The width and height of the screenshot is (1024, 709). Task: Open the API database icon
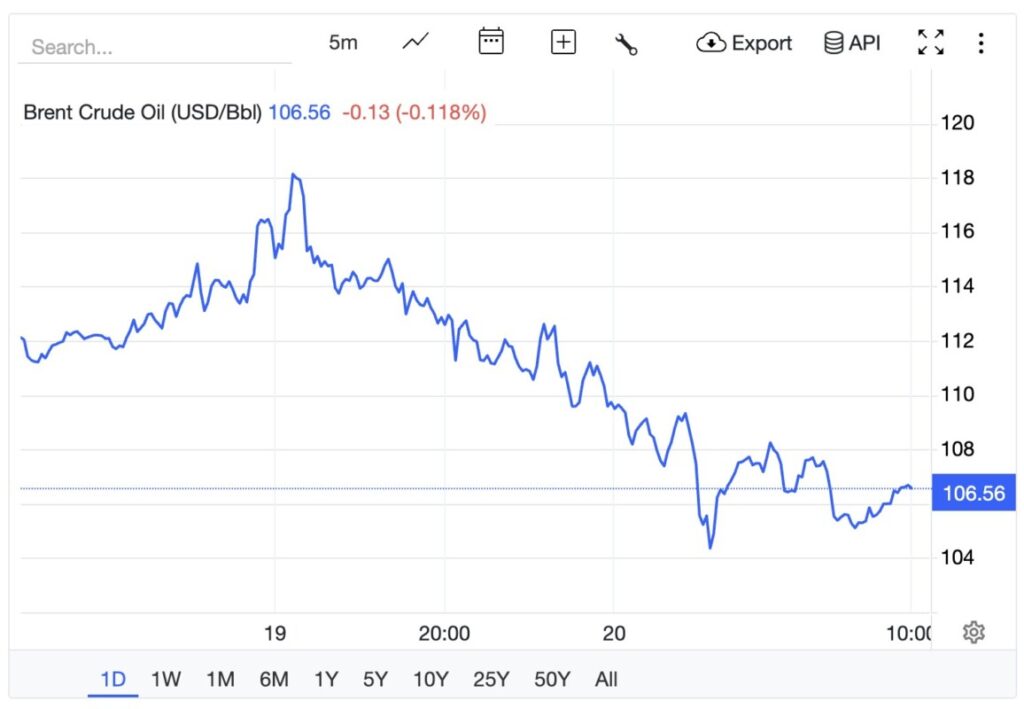coord(833,42)
